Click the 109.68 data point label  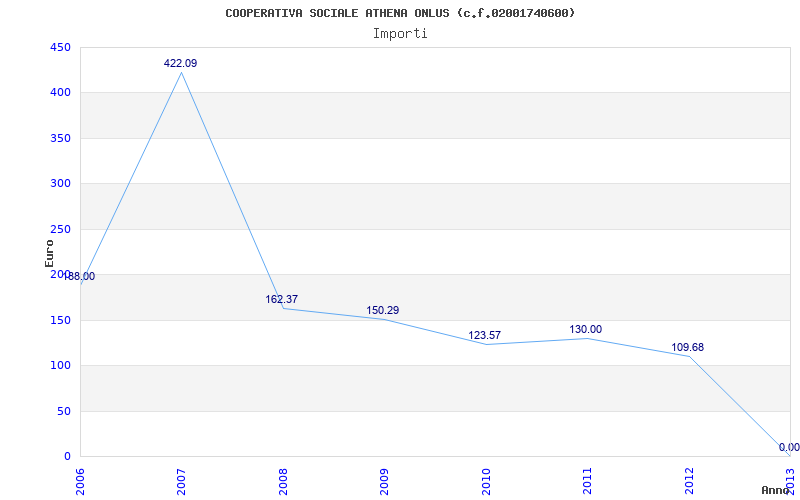[x=687, y=347]
